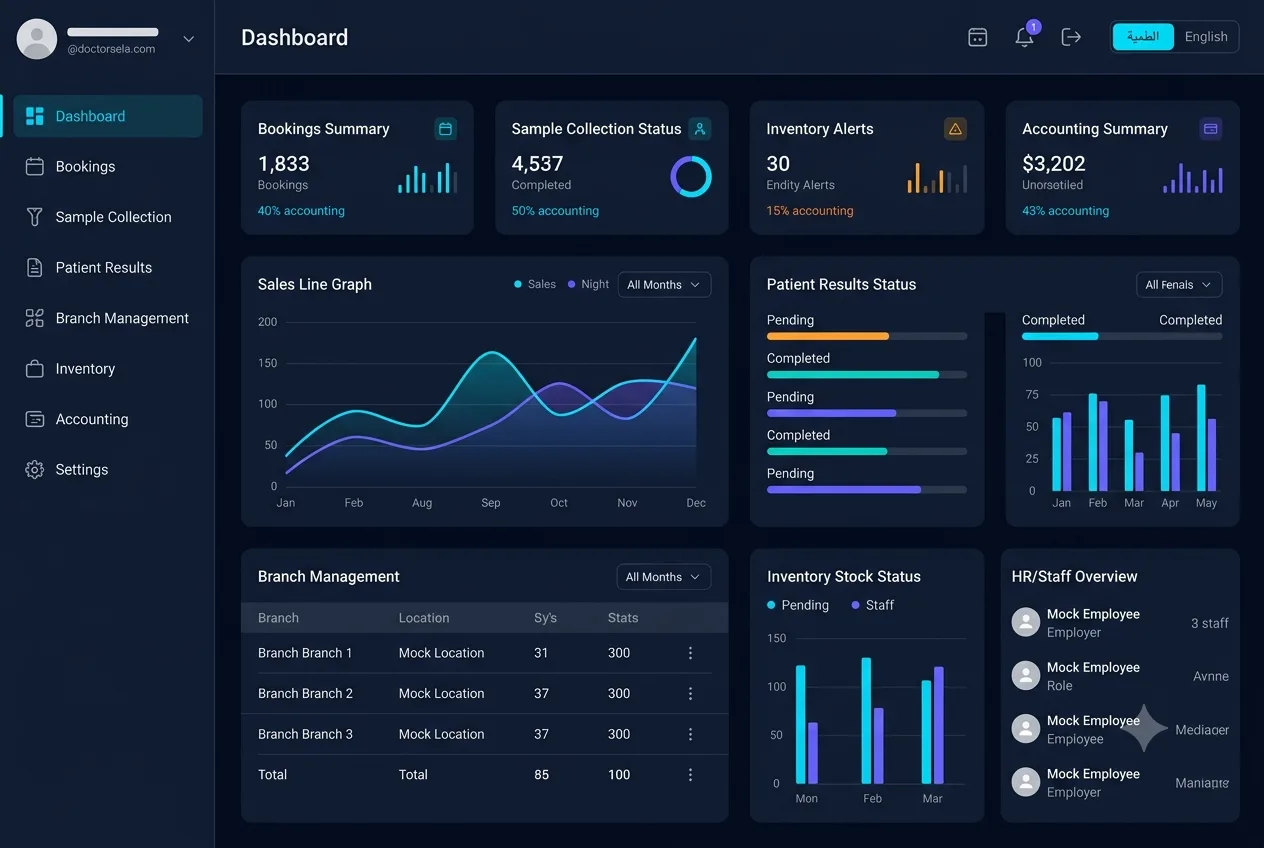The width and height of the screenshot is (1264, 848).
Task: Toggle the Pending series in Inventory Stock legend
Action: [798, 605]
